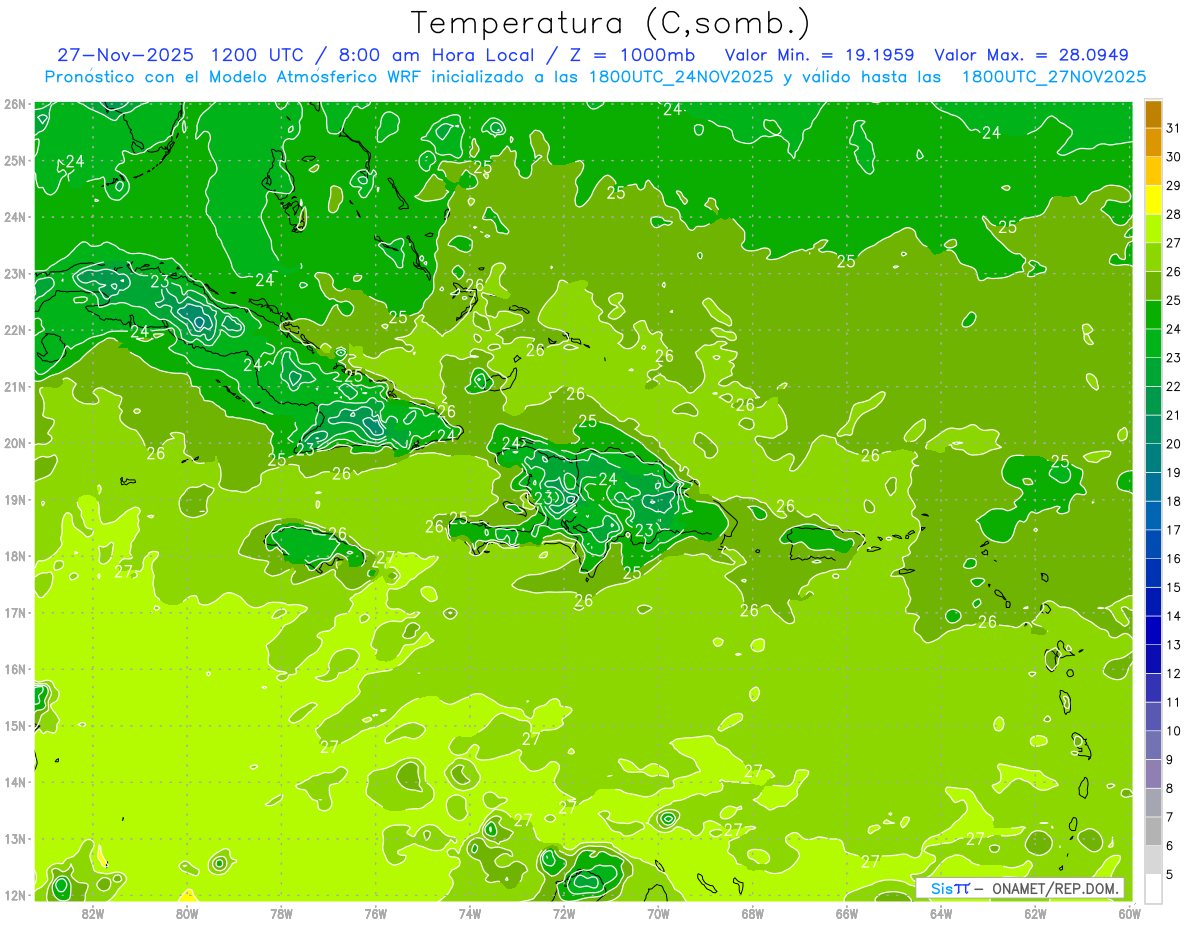Click the legend label 22
The height and width of the screenshot is (927, 1200).
(x=1173, y=386)
